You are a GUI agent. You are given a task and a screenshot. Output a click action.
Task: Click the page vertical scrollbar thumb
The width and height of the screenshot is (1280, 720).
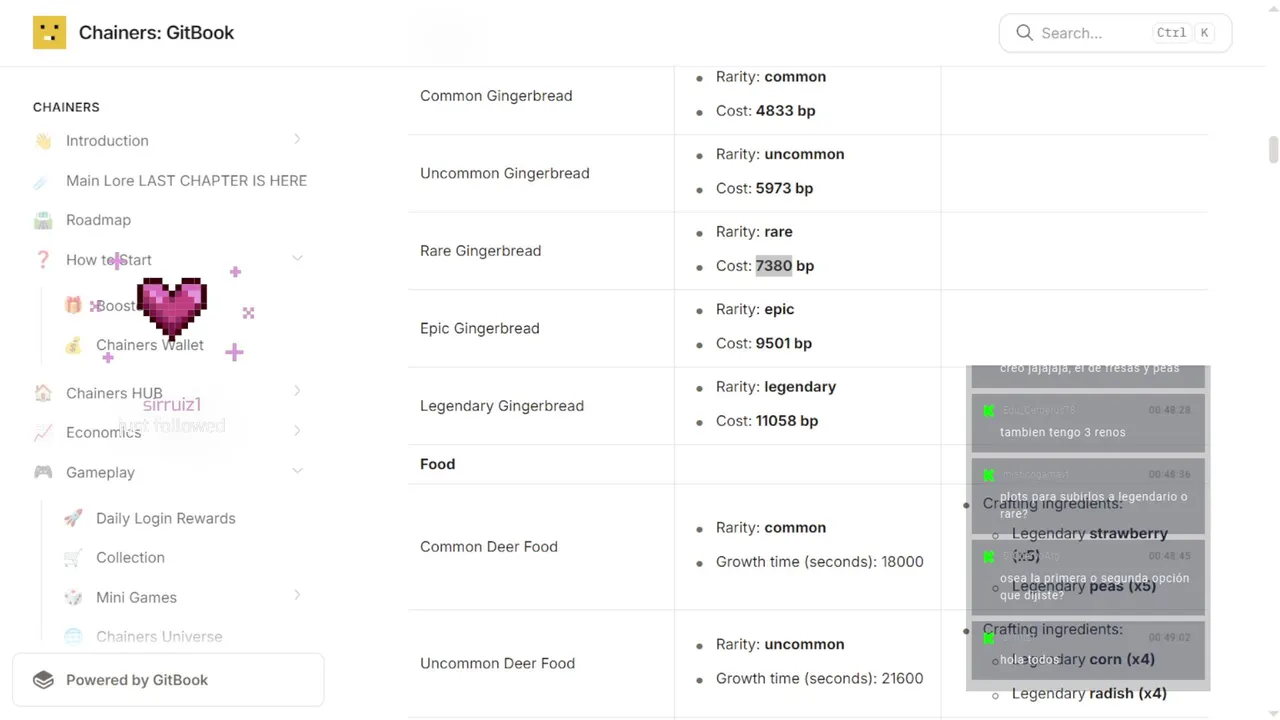1273,149
